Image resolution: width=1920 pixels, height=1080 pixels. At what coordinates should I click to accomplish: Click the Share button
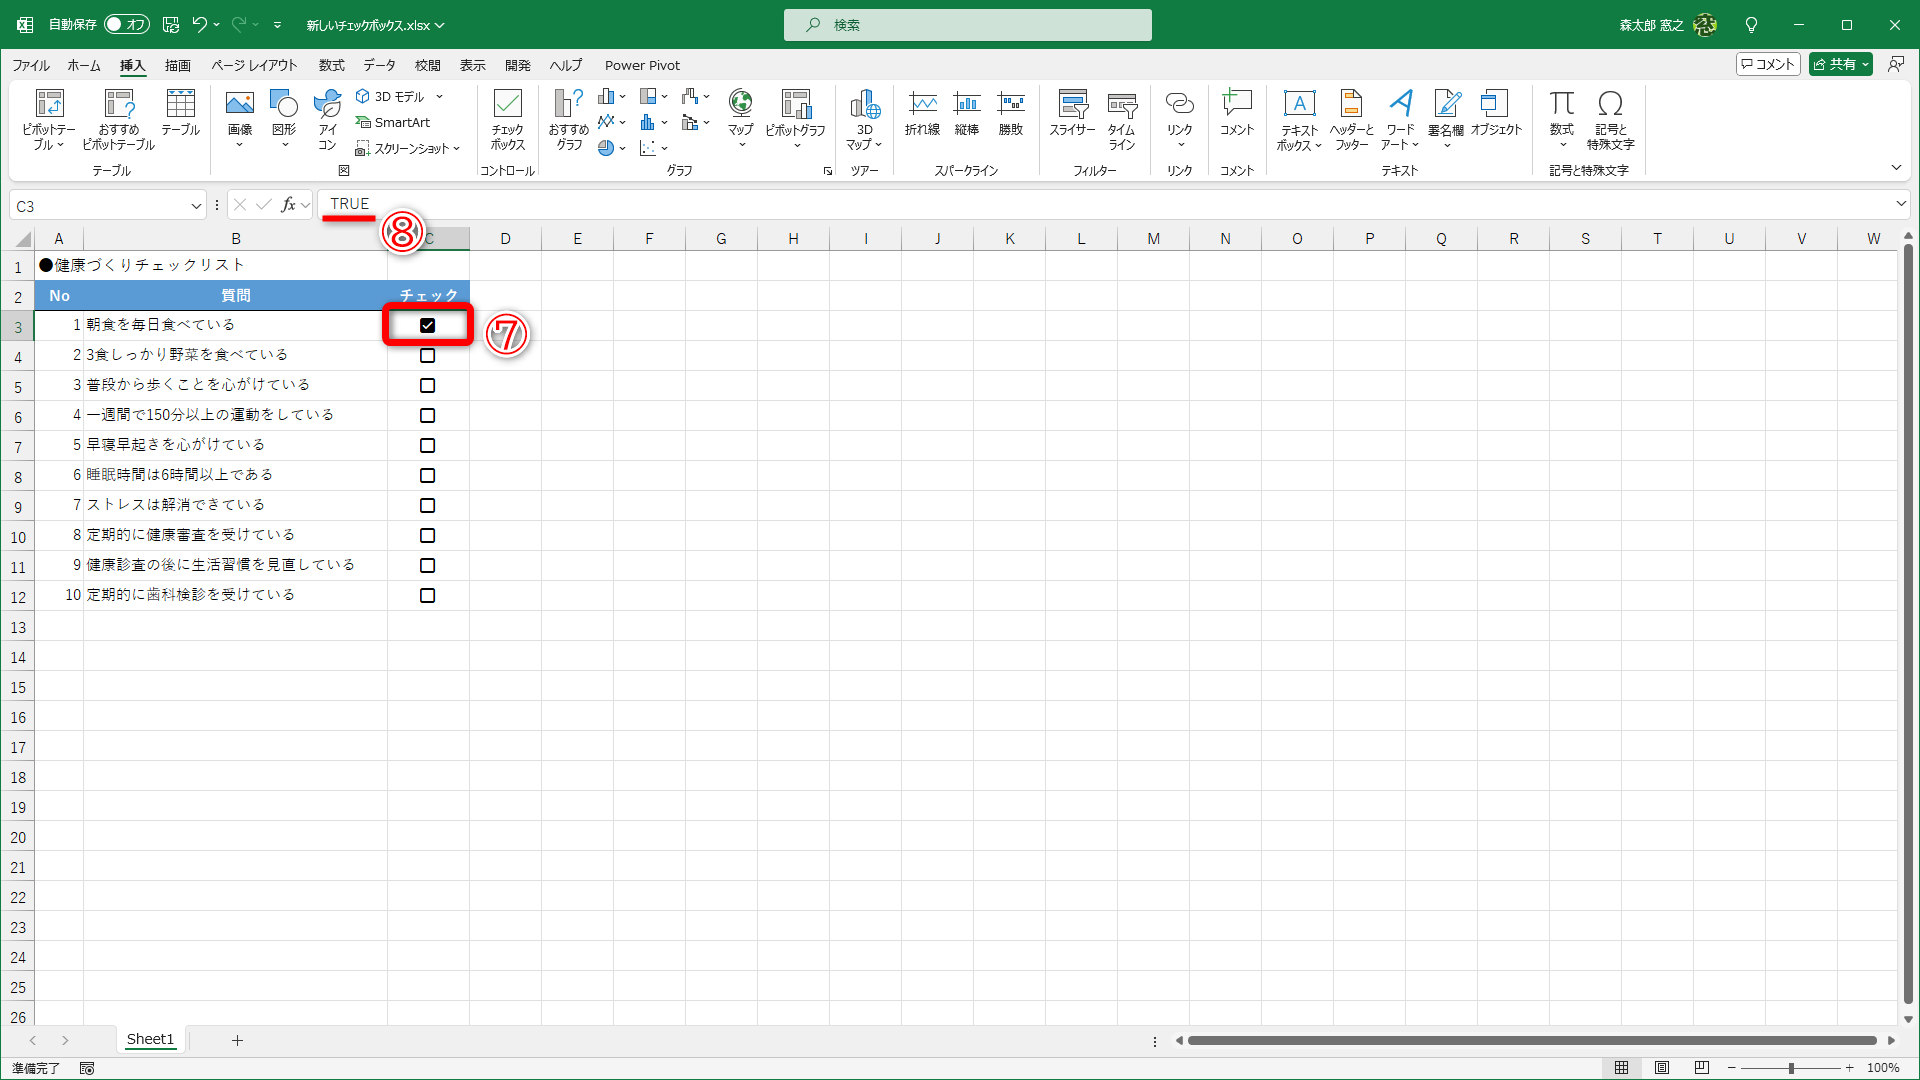pos(1835,64)
